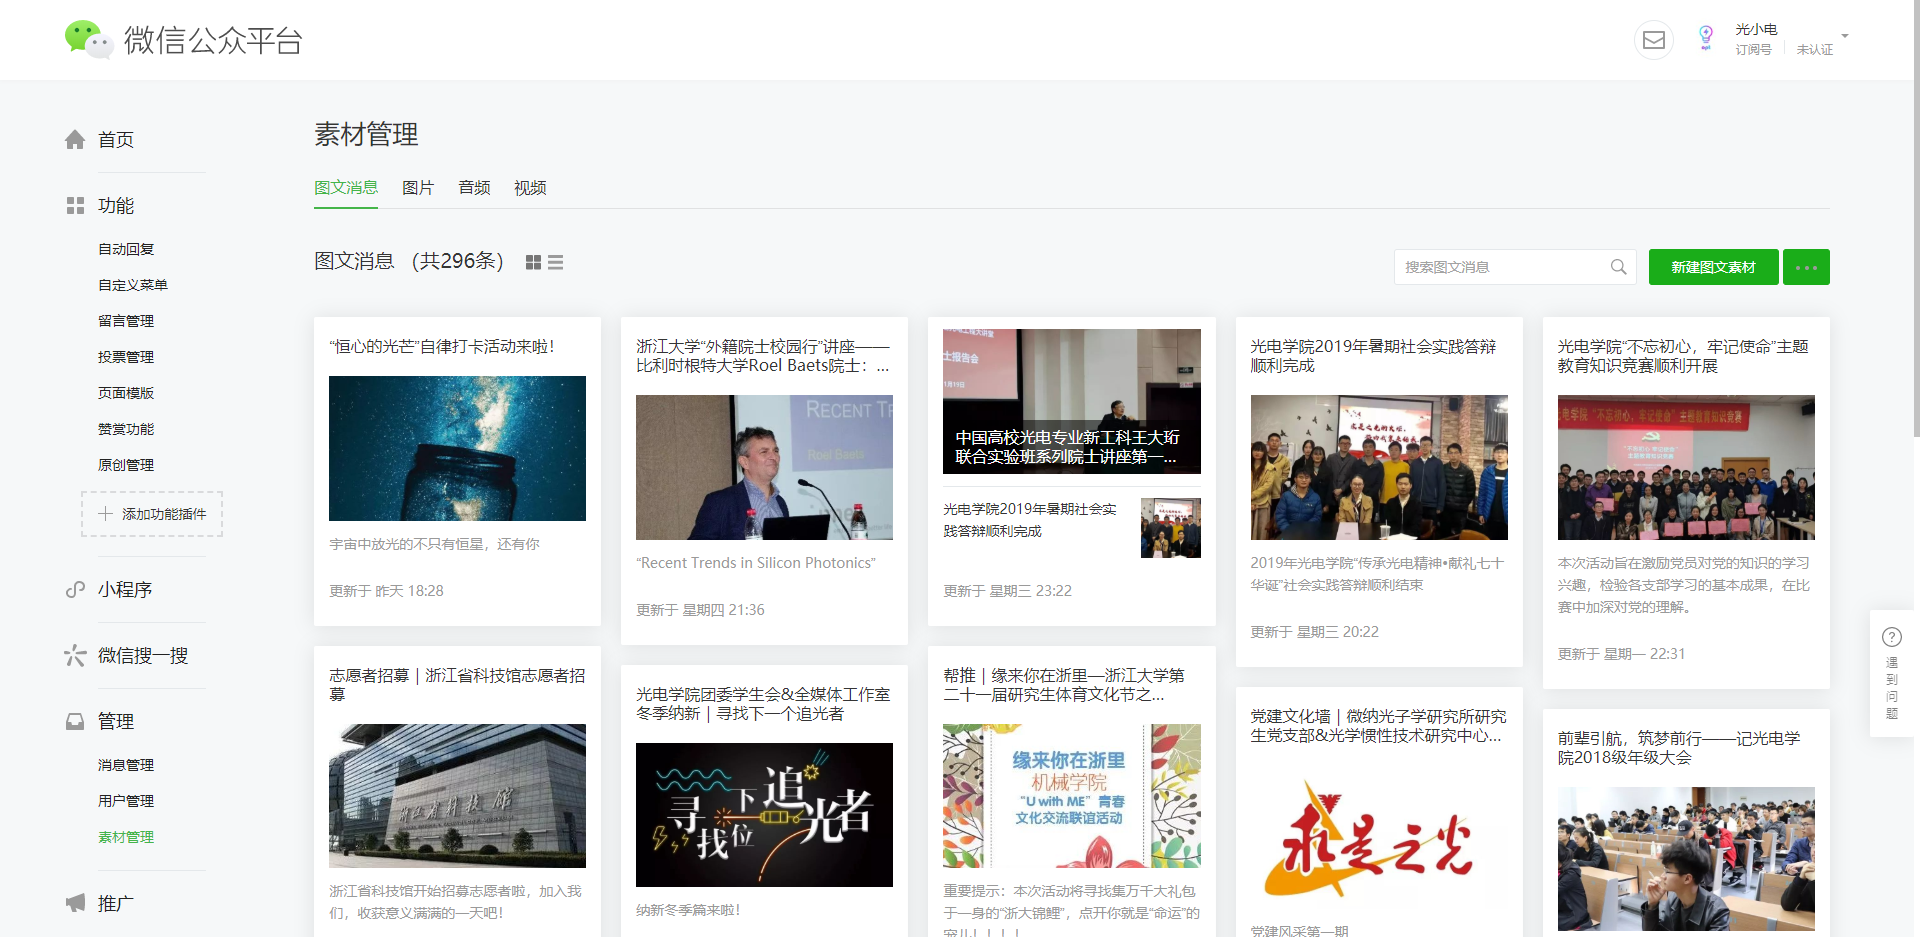
Task: Open small thumbnail beside 暑期社会实践答辩
Action: pos(1170,528)
